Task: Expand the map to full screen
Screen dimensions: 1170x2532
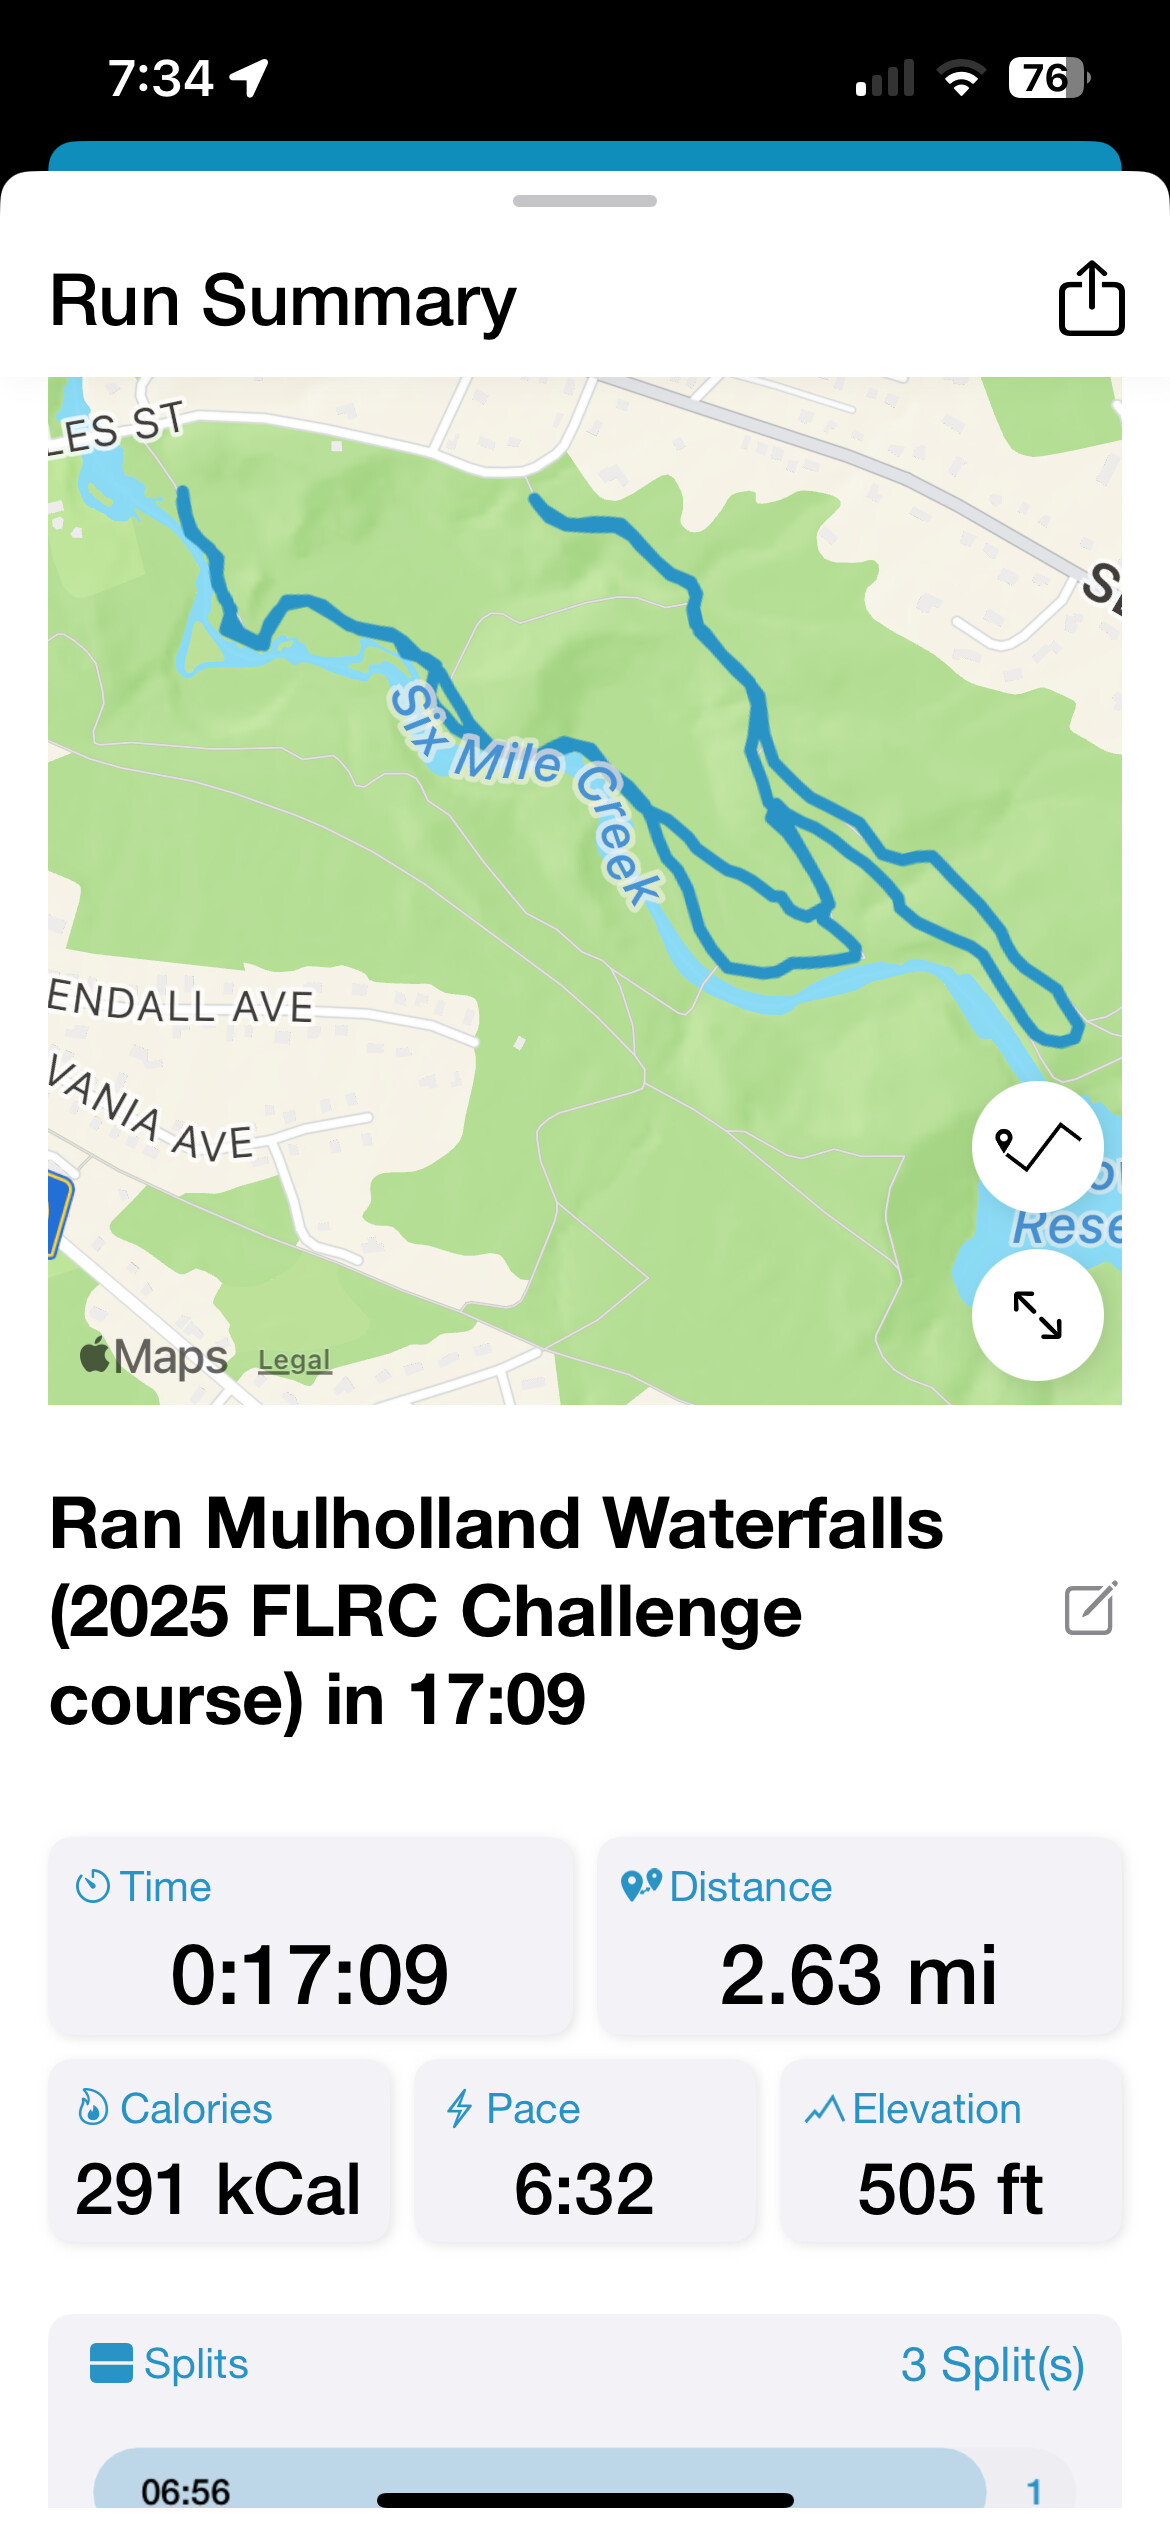Action: tap(1037, 1315)
